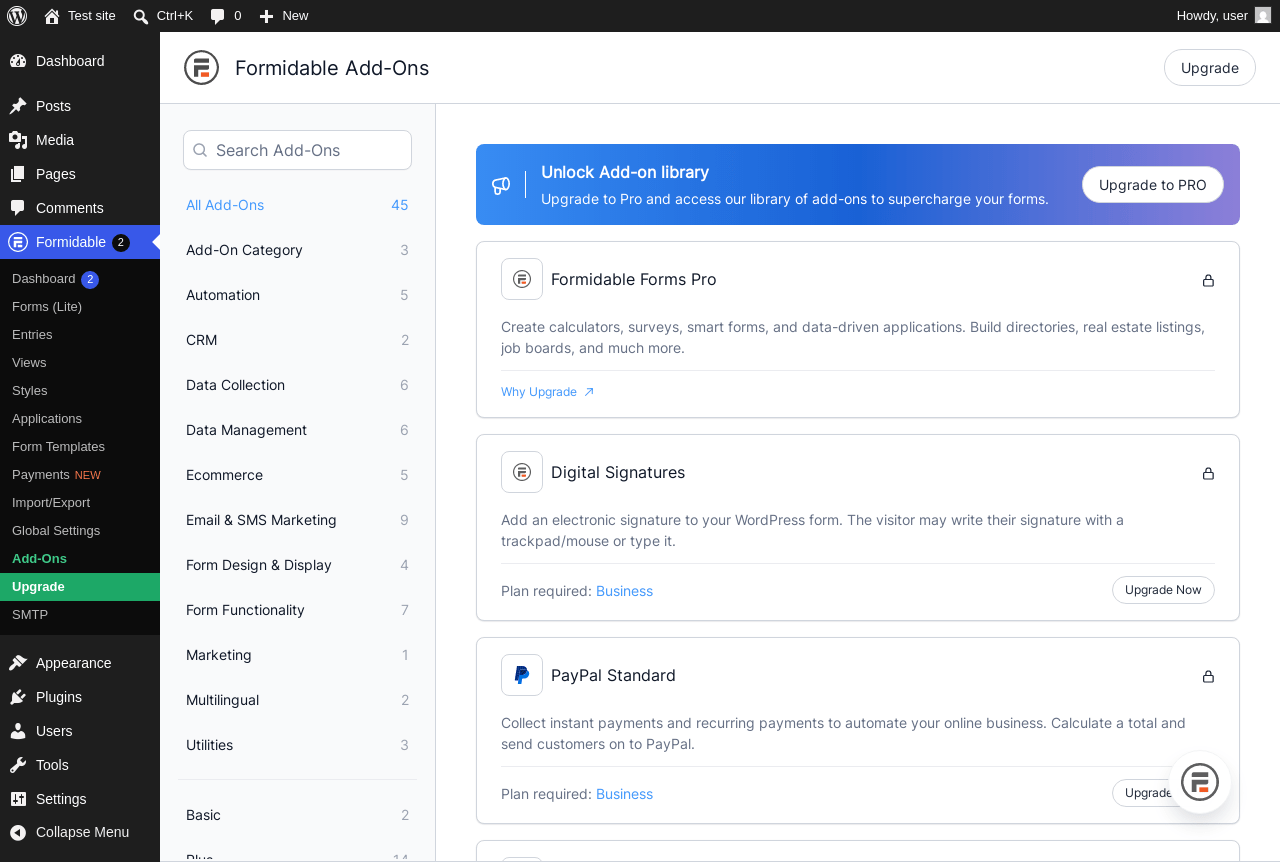Click lock icon on Formidable Forms Pro card

click(1208, 280)
